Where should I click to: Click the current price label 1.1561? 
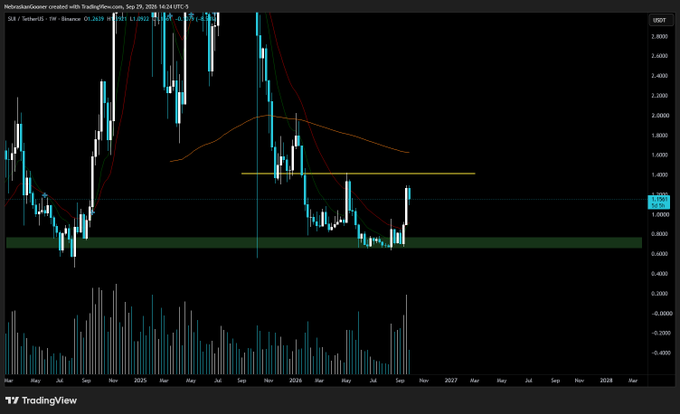click(x=658, y=202)
